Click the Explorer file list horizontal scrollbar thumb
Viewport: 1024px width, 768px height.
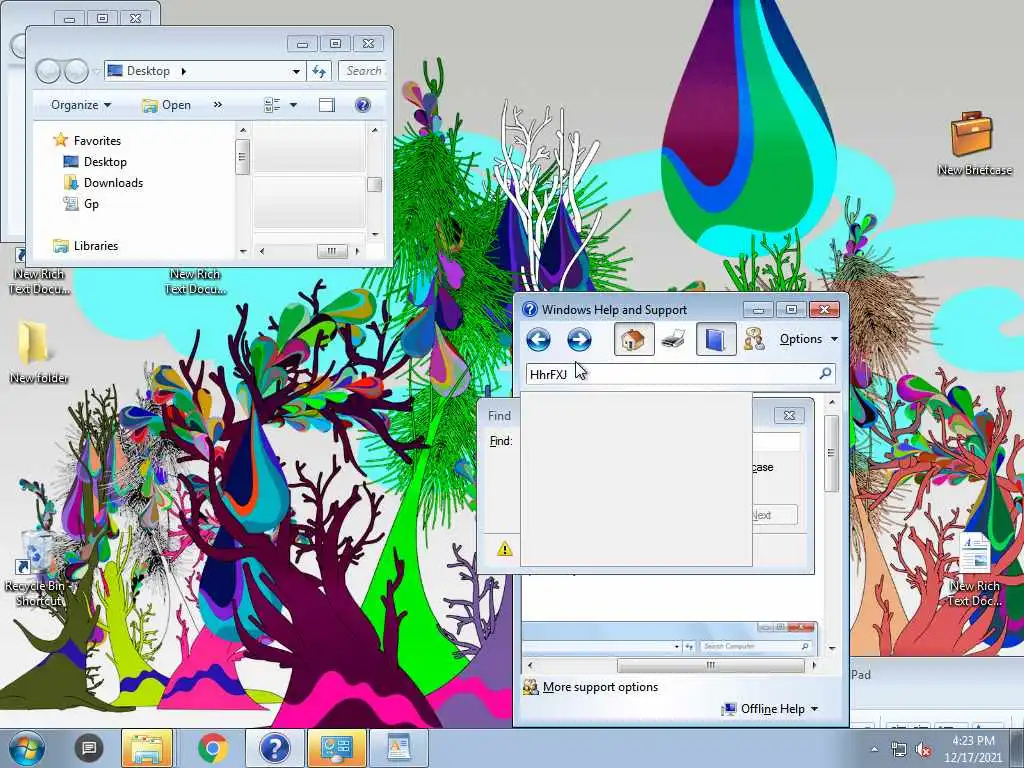pyautogui.click(x=332, y=251)
